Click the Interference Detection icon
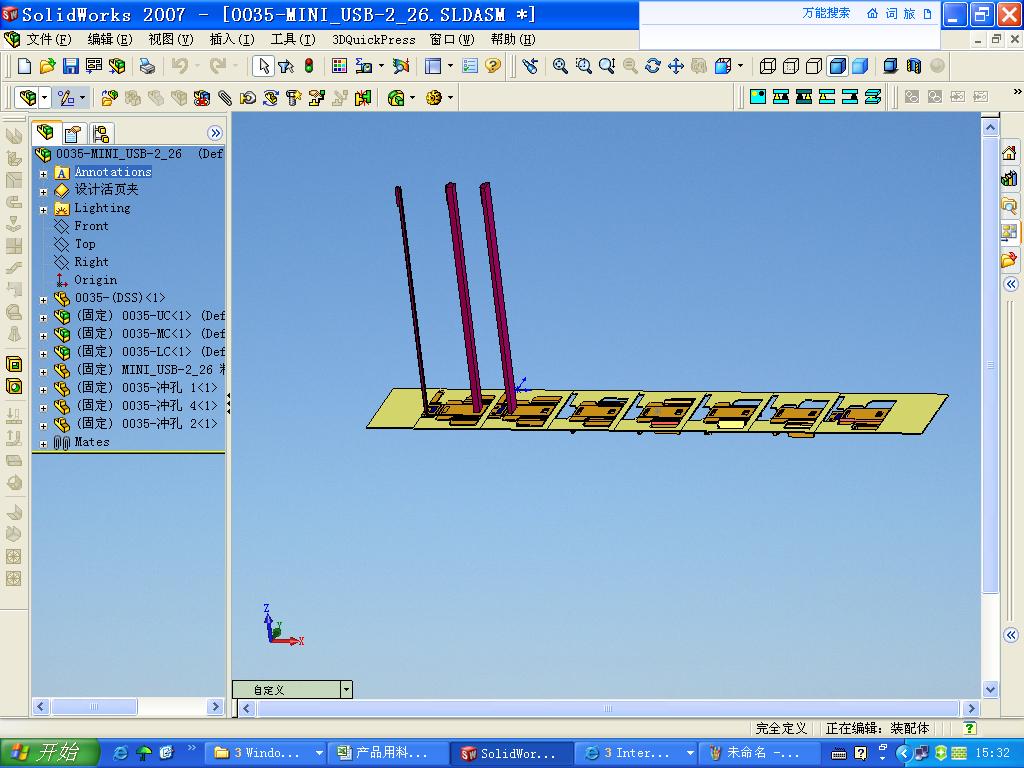This screenshot has width=1024, height=768. tap(363, 98)
